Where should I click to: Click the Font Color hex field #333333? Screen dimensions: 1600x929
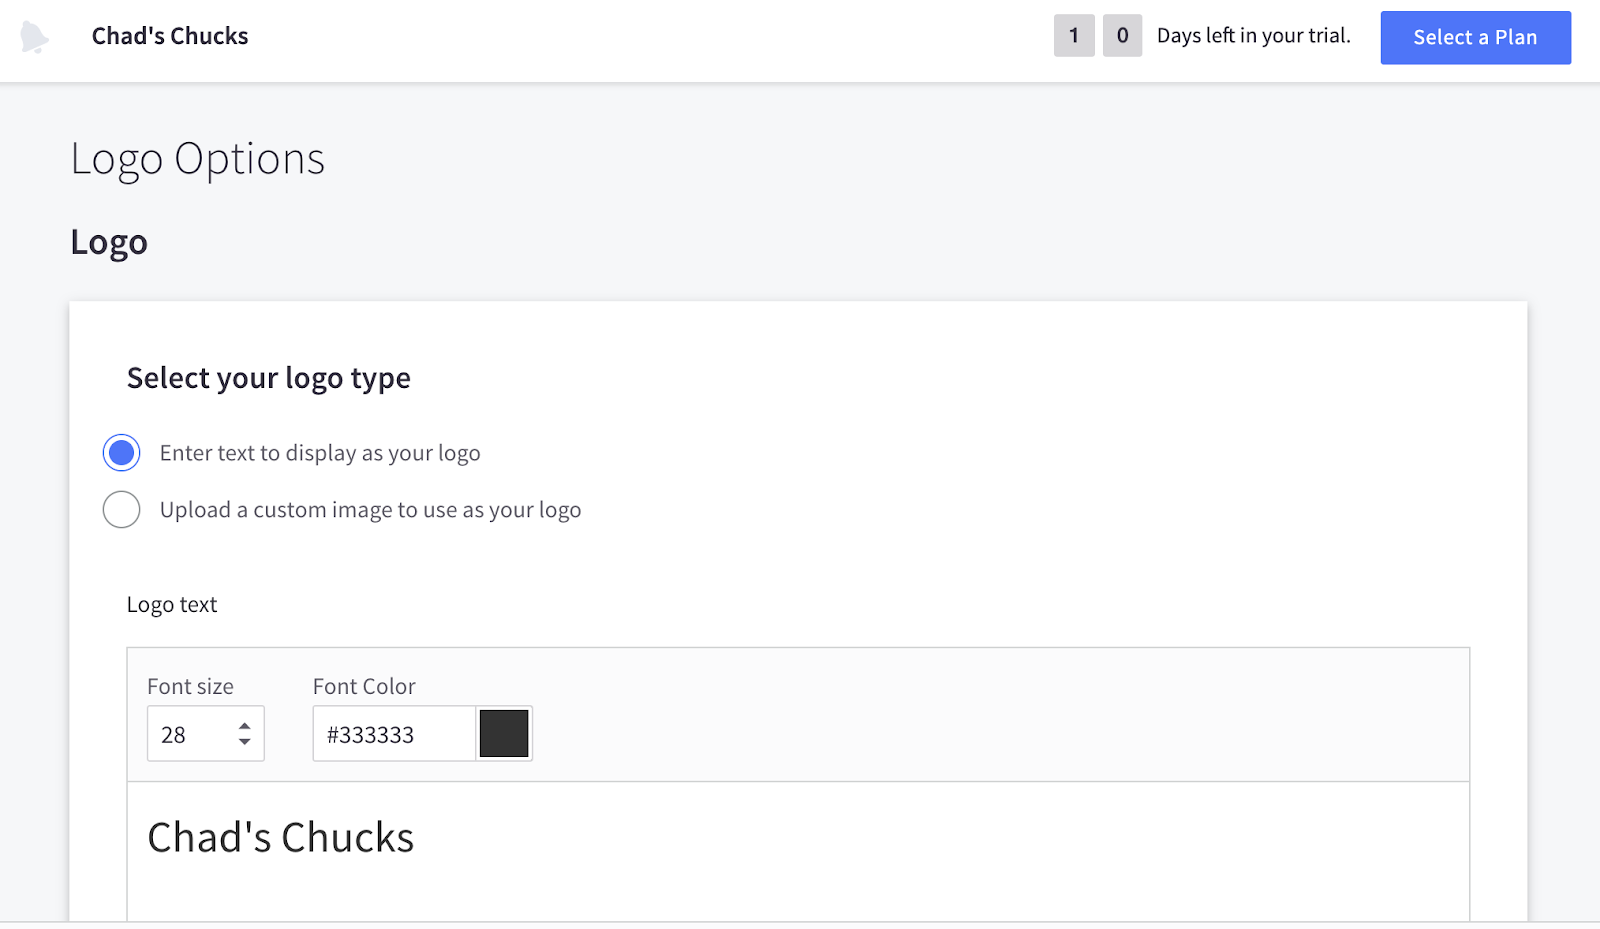(x=394, y=734)
